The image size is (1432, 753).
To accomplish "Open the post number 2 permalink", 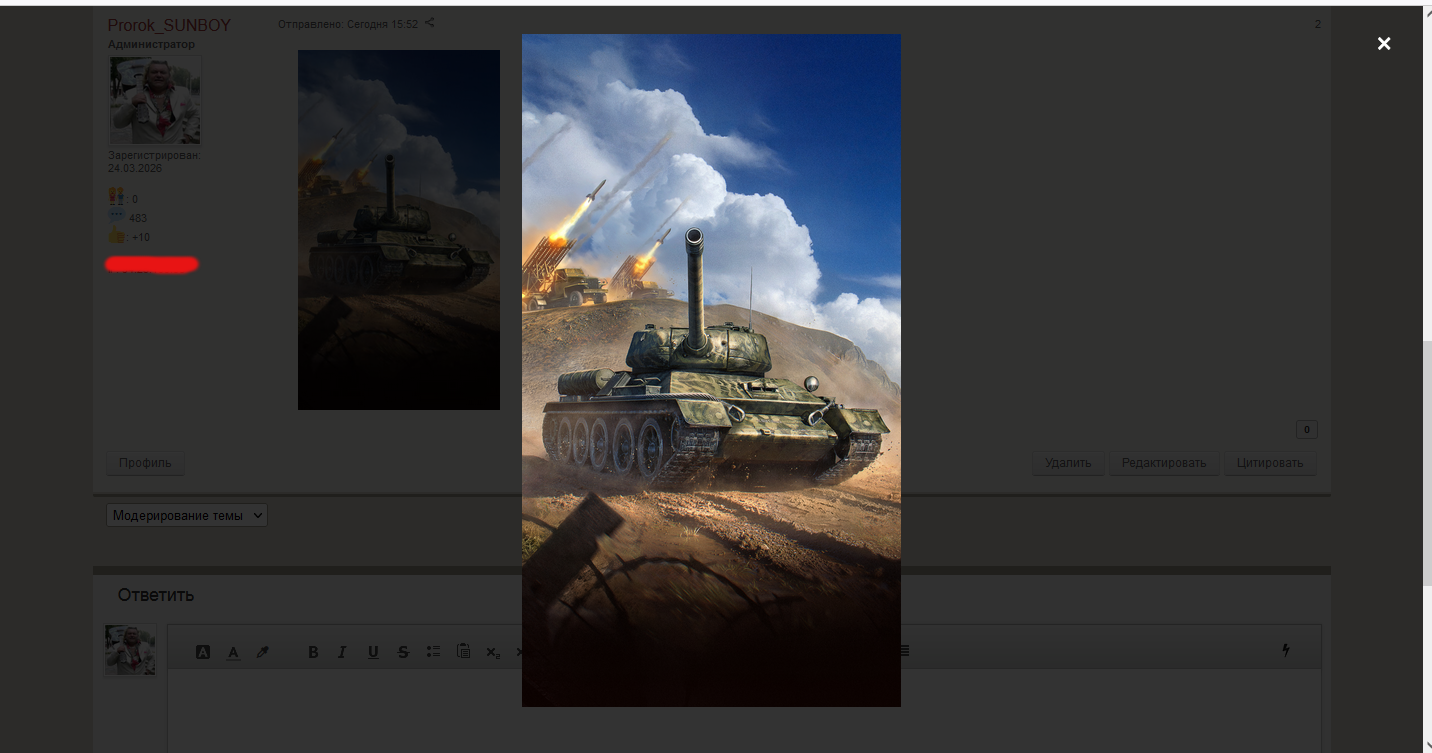I will (1318, 24).
